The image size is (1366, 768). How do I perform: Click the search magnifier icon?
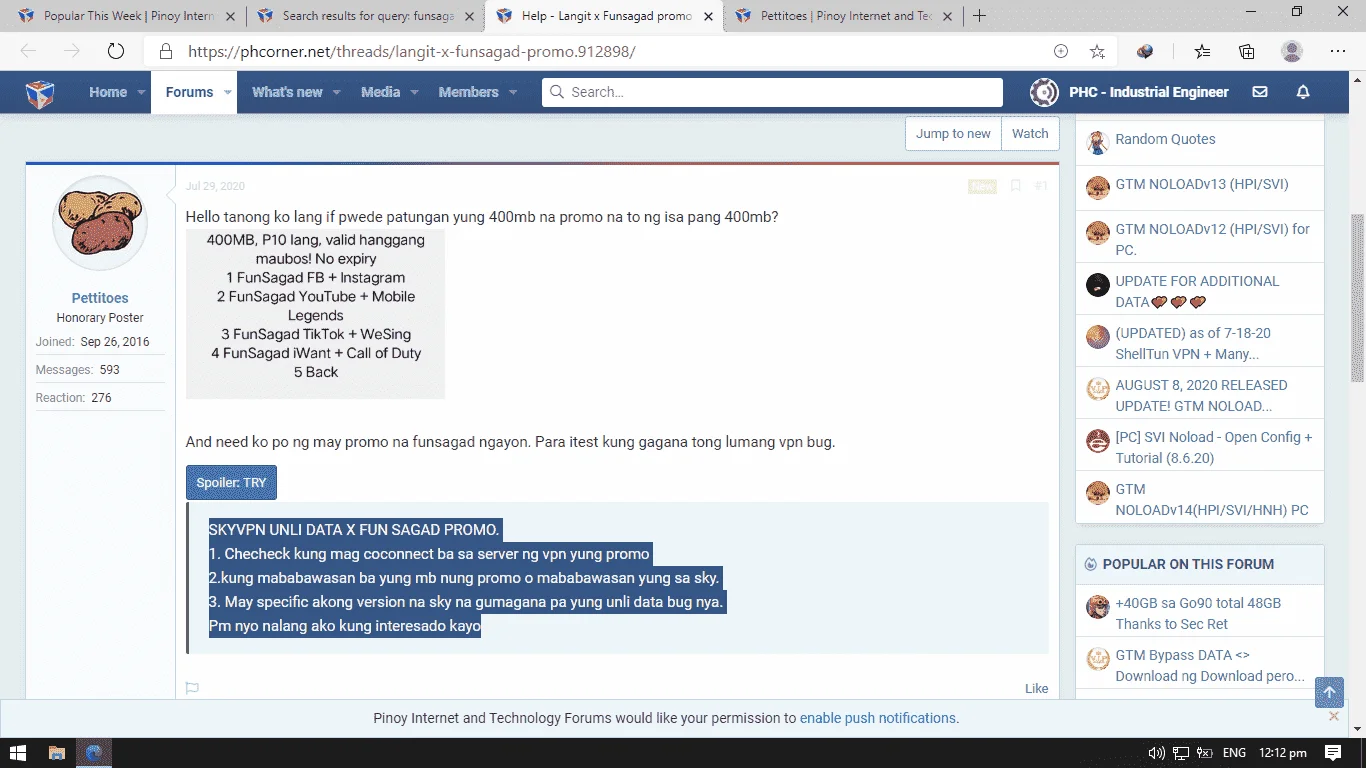click(557, 92)
